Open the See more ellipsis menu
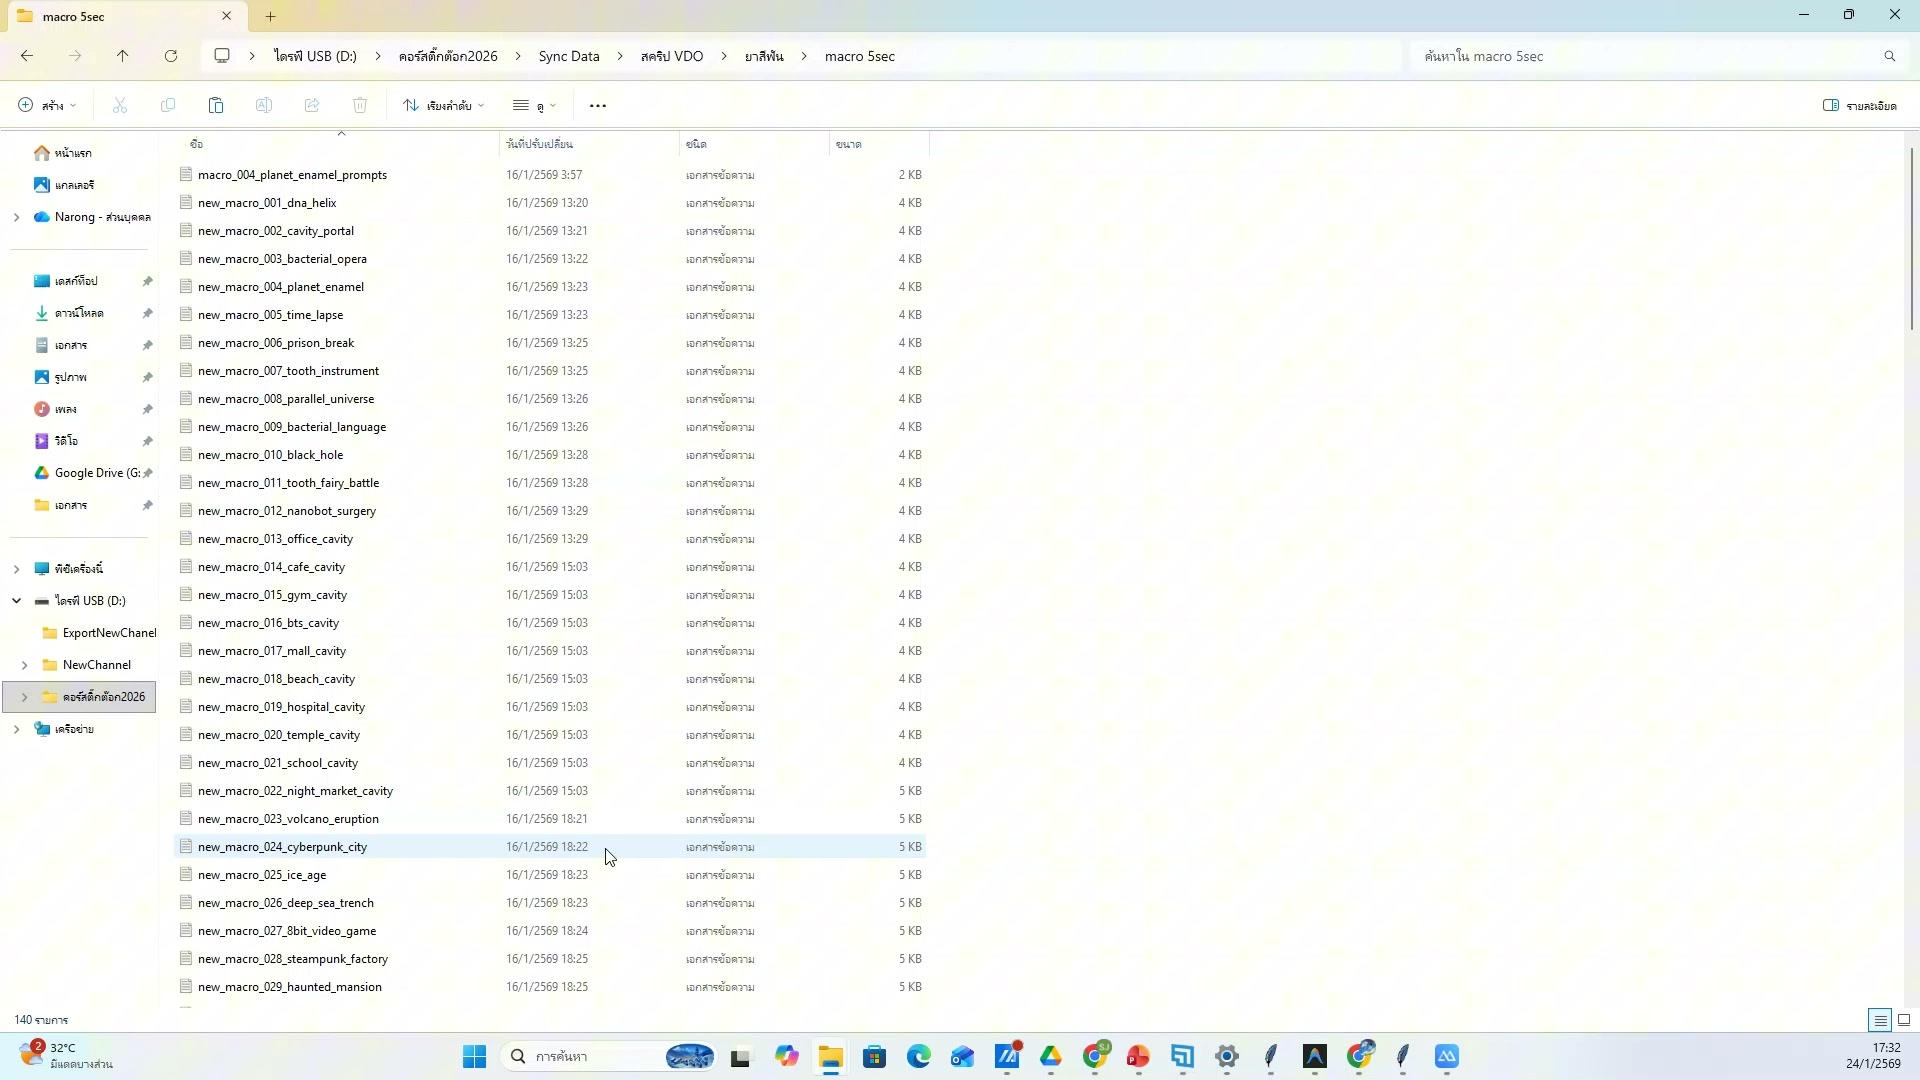 click(598, 105)
